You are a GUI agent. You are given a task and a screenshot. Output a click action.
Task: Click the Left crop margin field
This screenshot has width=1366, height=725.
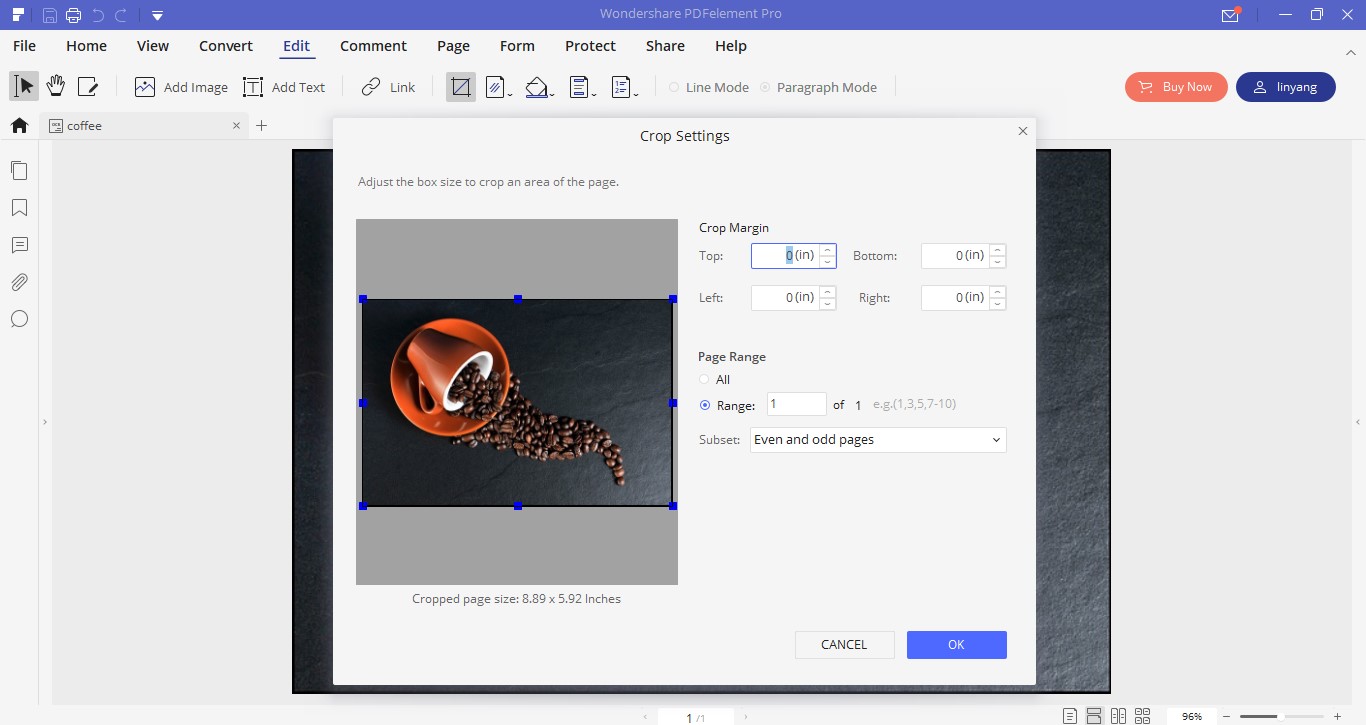point(785,298)
